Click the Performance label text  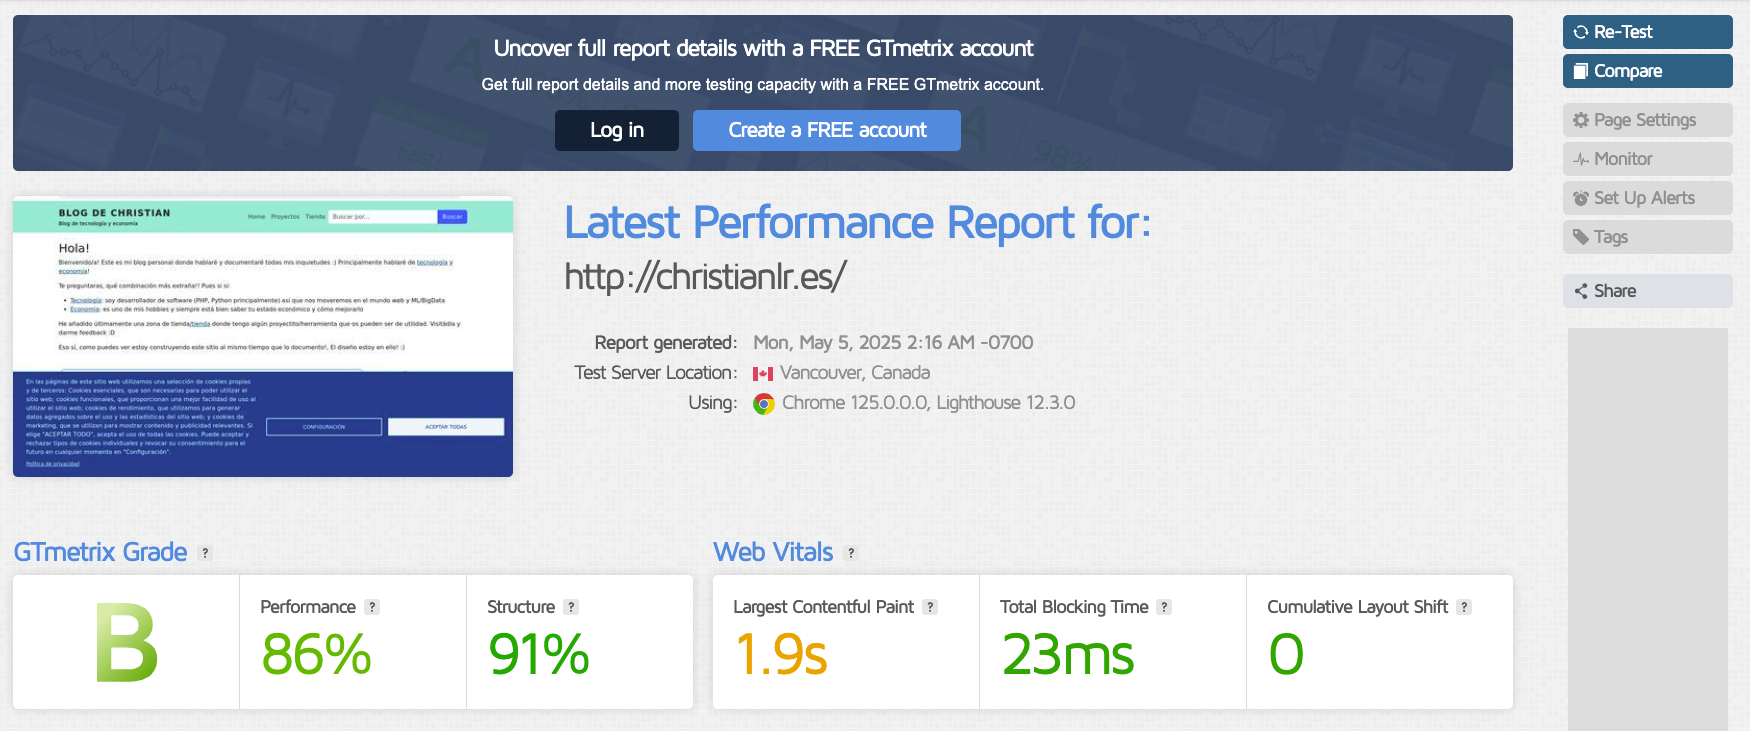pos(308,607)
